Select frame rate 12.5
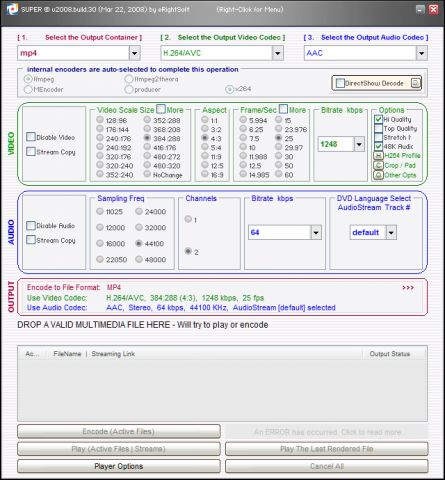Screen dimensions: 445x480 [x=243, y=165]
